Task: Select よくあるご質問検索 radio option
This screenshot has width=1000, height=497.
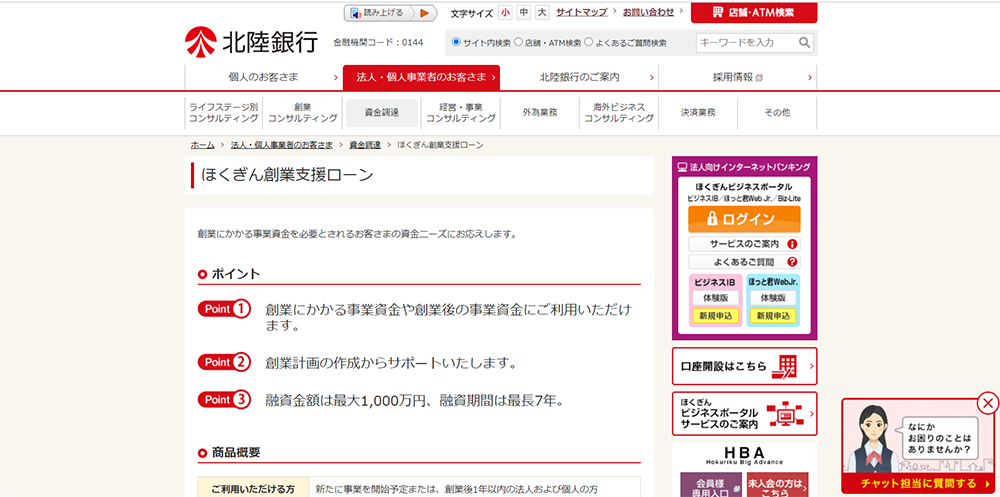Action: tap(589, 42)
